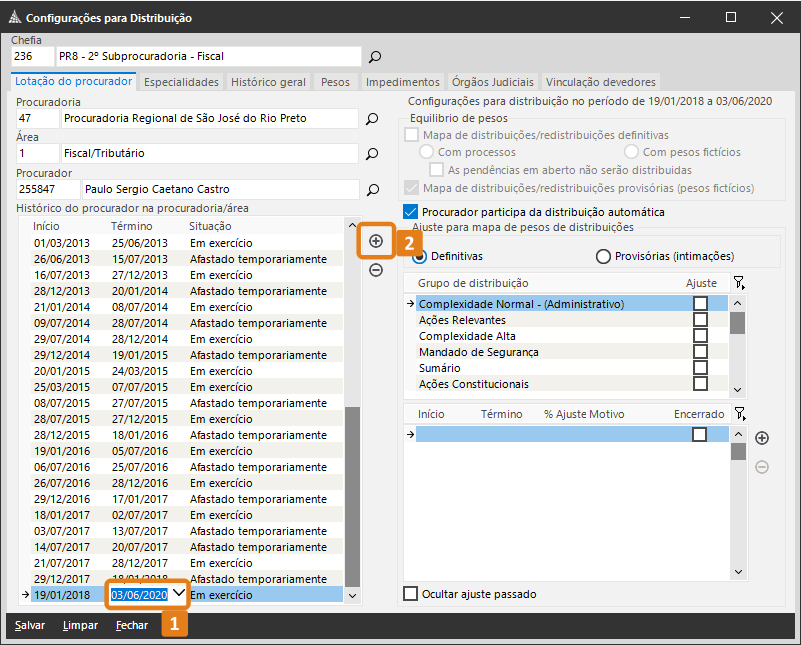Click the search icon next to Chefia field
Image resolution: width=801 pixels, height=645 pixels.
tap(375, 57)
